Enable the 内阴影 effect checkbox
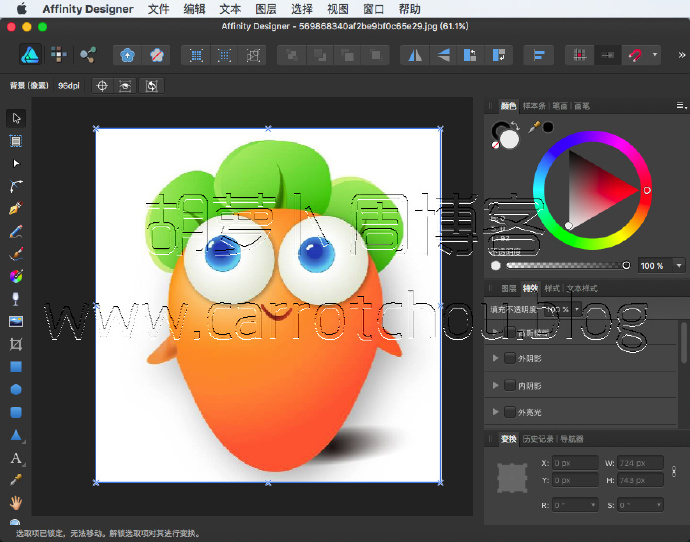Image resolution: width=690 pixels, height=542 pixels. pos(510,385)
